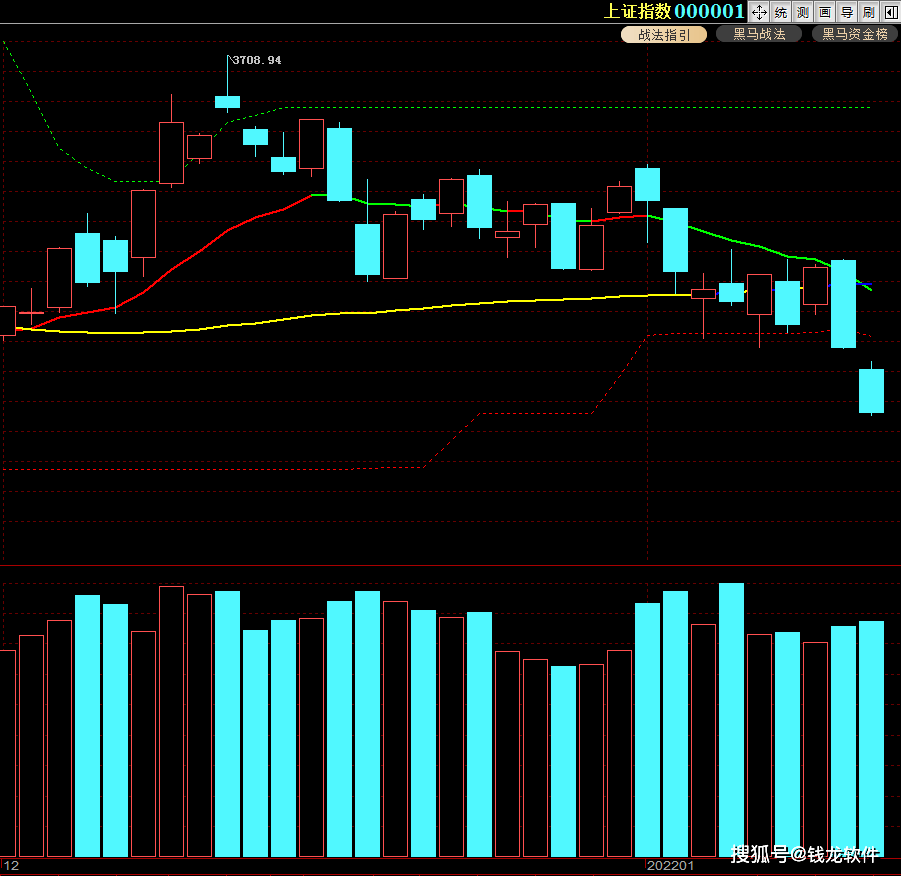901x876 pixels.
Task: Click the 导 export icon
Action: [x=847, y=12]
